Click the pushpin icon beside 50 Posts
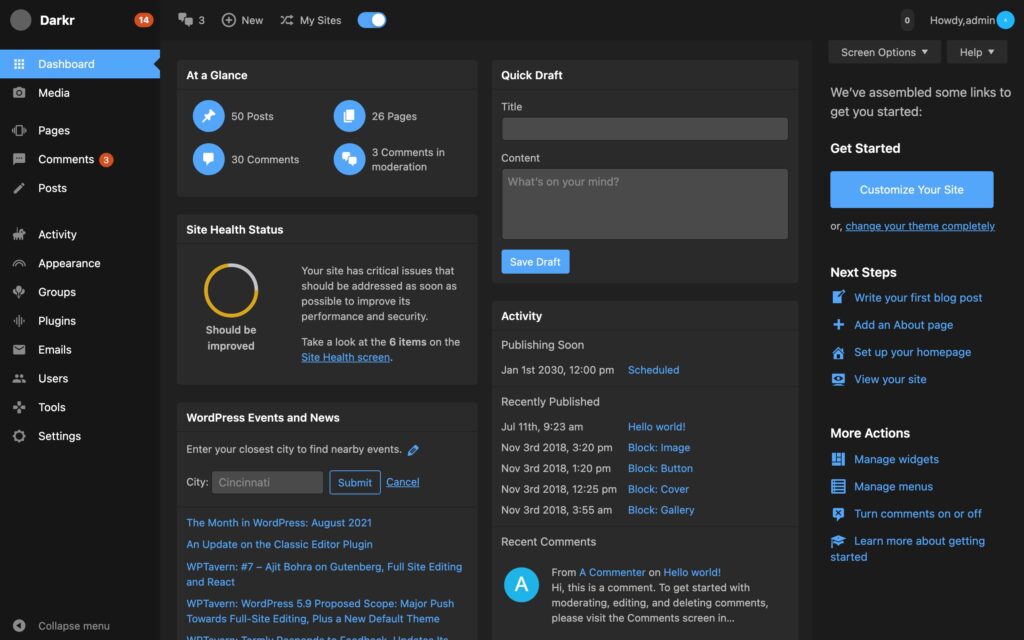Image resolution: width=1024 pixels, height=640 pixels. tap(209, 116)
